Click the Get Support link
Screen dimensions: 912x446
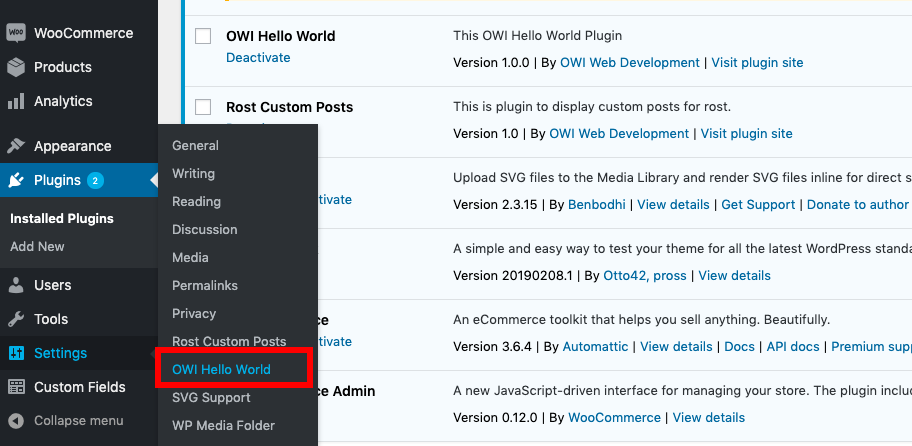pos(758,205)
